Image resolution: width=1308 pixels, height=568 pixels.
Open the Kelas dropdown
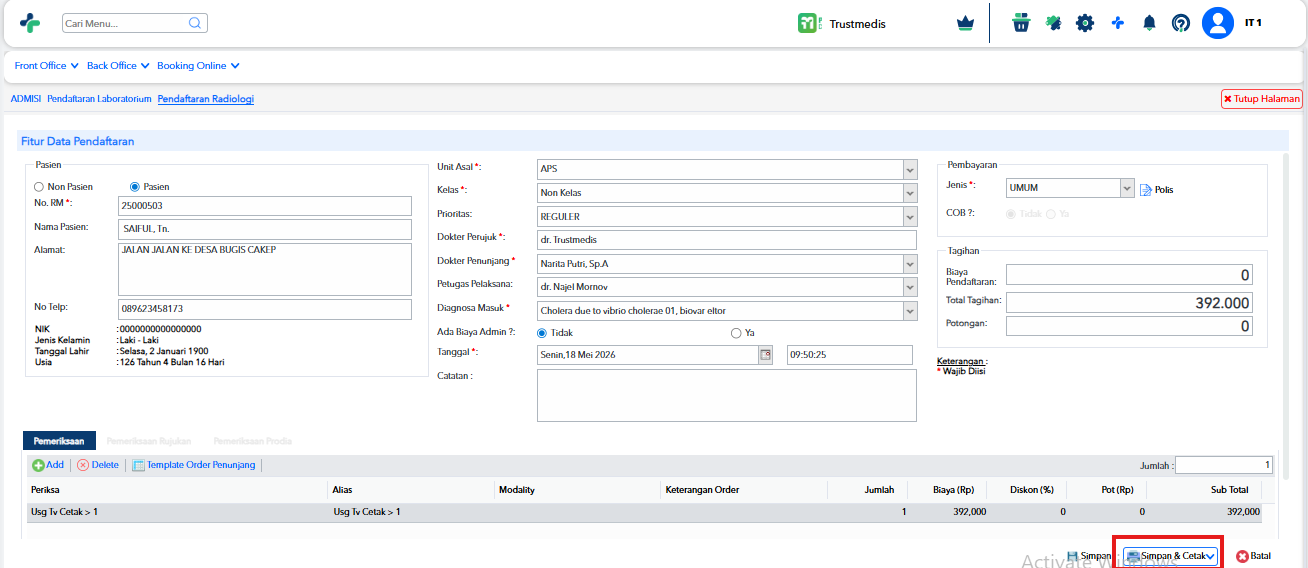coord(909,193)
